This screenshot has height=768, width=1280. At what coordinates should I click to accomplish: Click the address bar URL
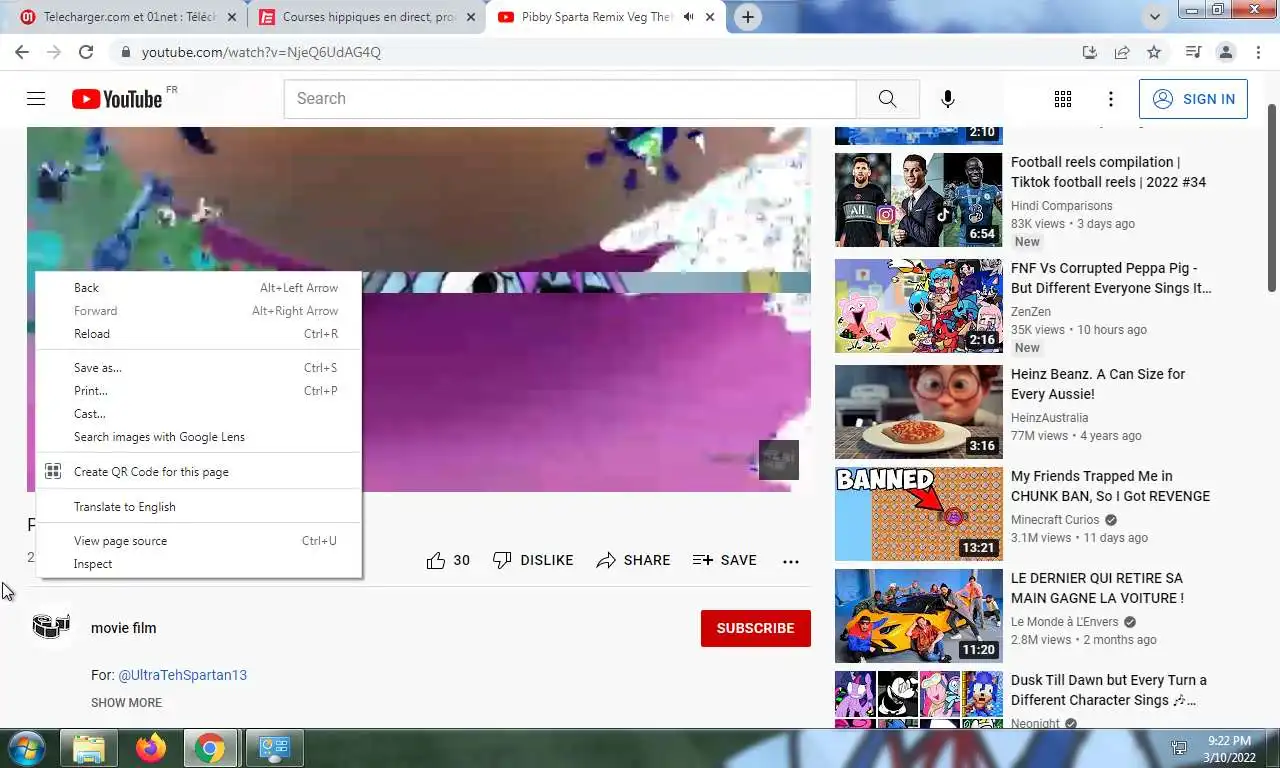261,52
